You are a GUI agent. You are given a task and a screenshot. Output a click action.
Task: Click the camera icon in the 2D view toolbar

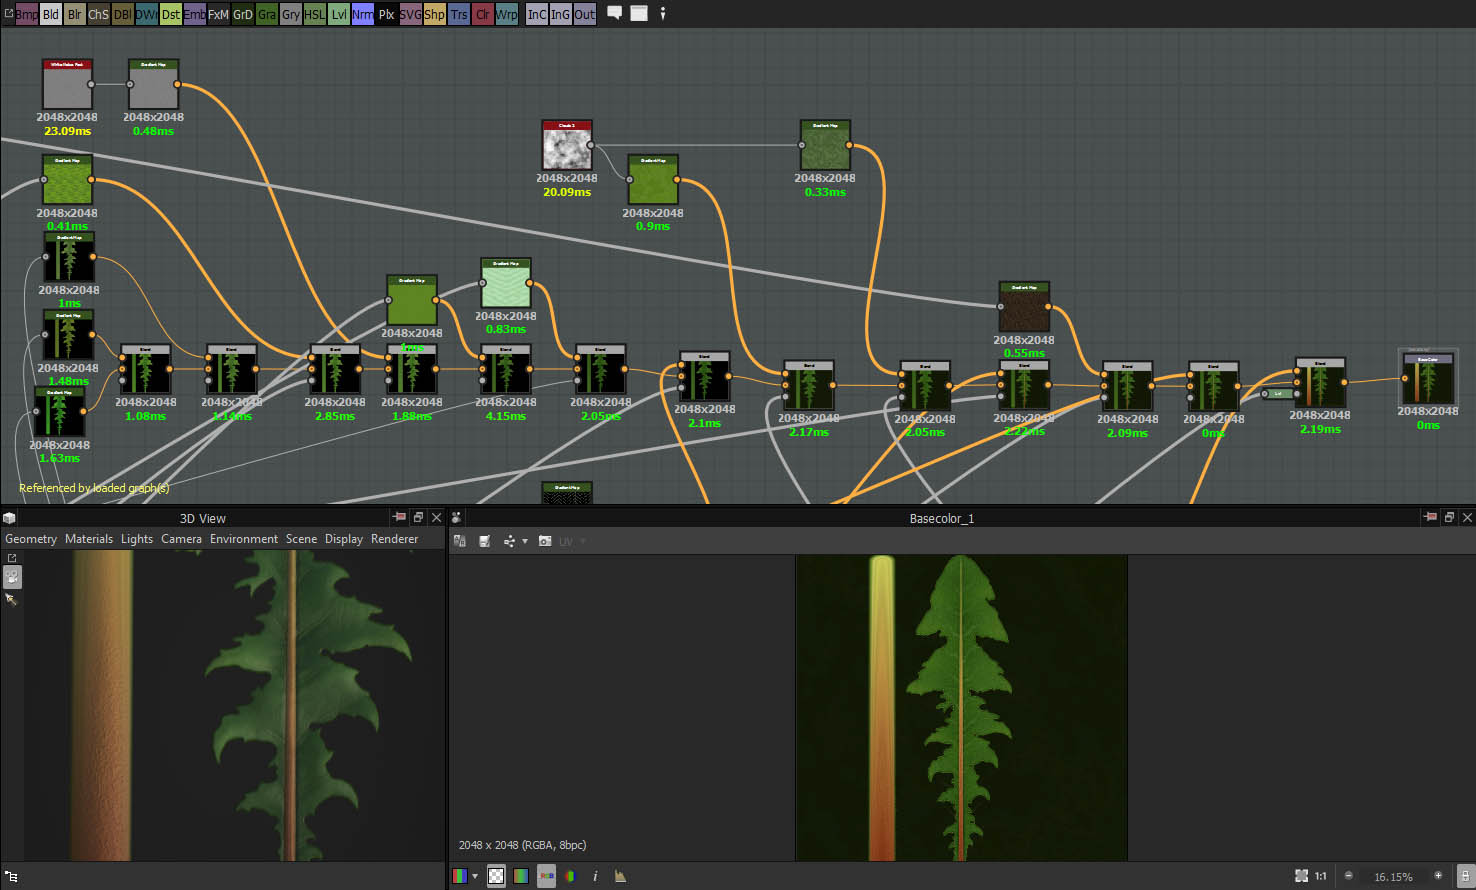[545, 541]
